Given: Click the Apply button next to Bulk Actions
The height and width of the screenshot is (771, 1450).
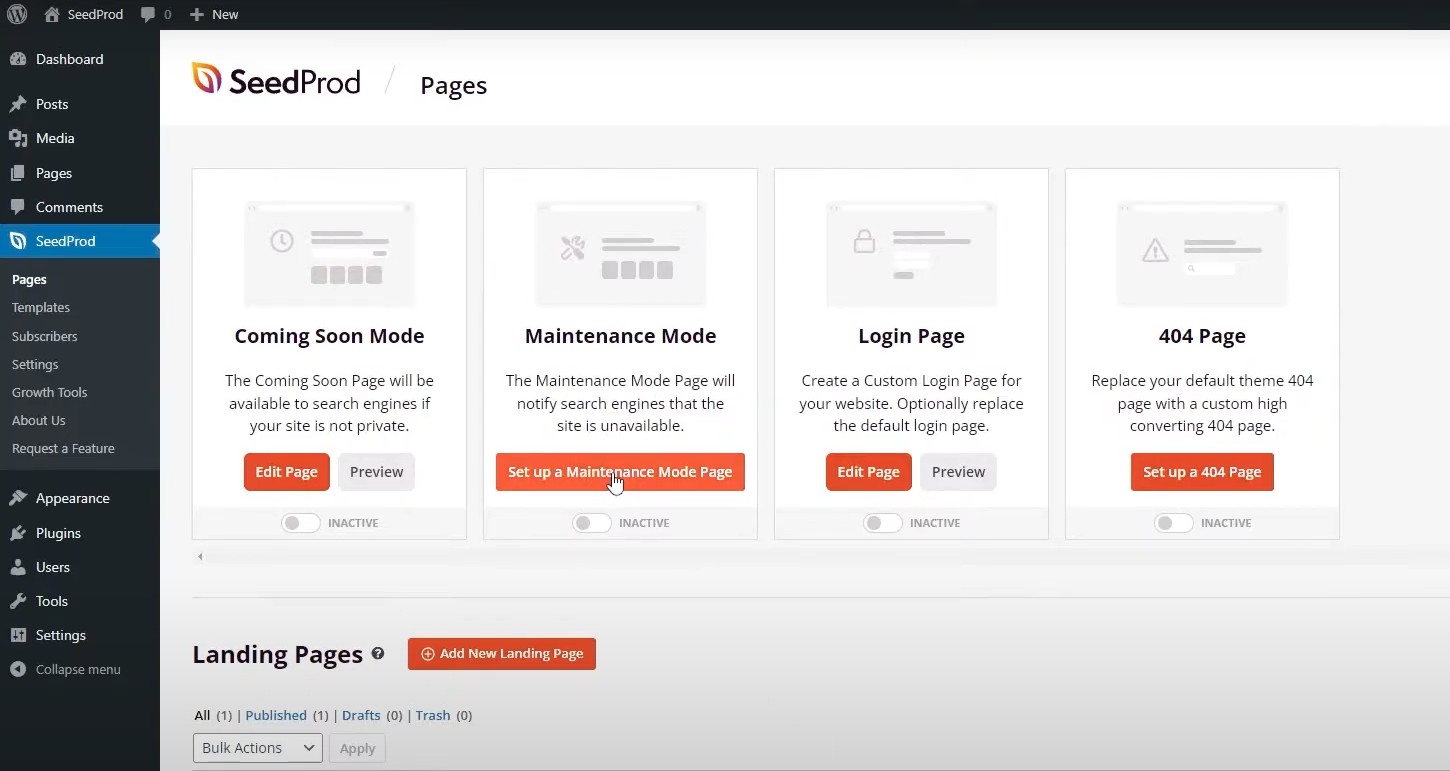Looking at the screenshot, I should (357, 747).
